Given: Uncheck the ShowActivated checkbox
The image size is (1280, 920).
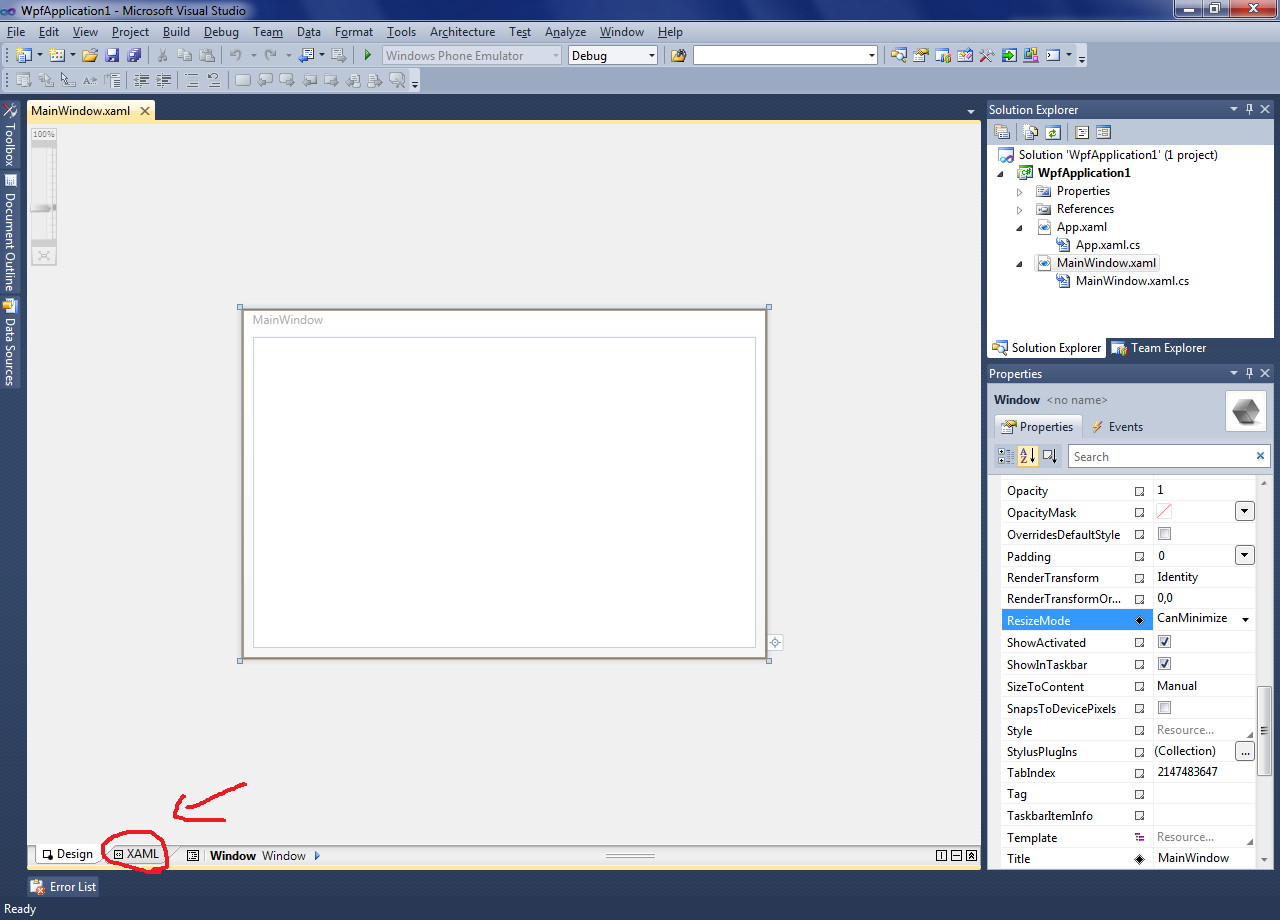Looking at the screenshot, I should coord(1164,642).
